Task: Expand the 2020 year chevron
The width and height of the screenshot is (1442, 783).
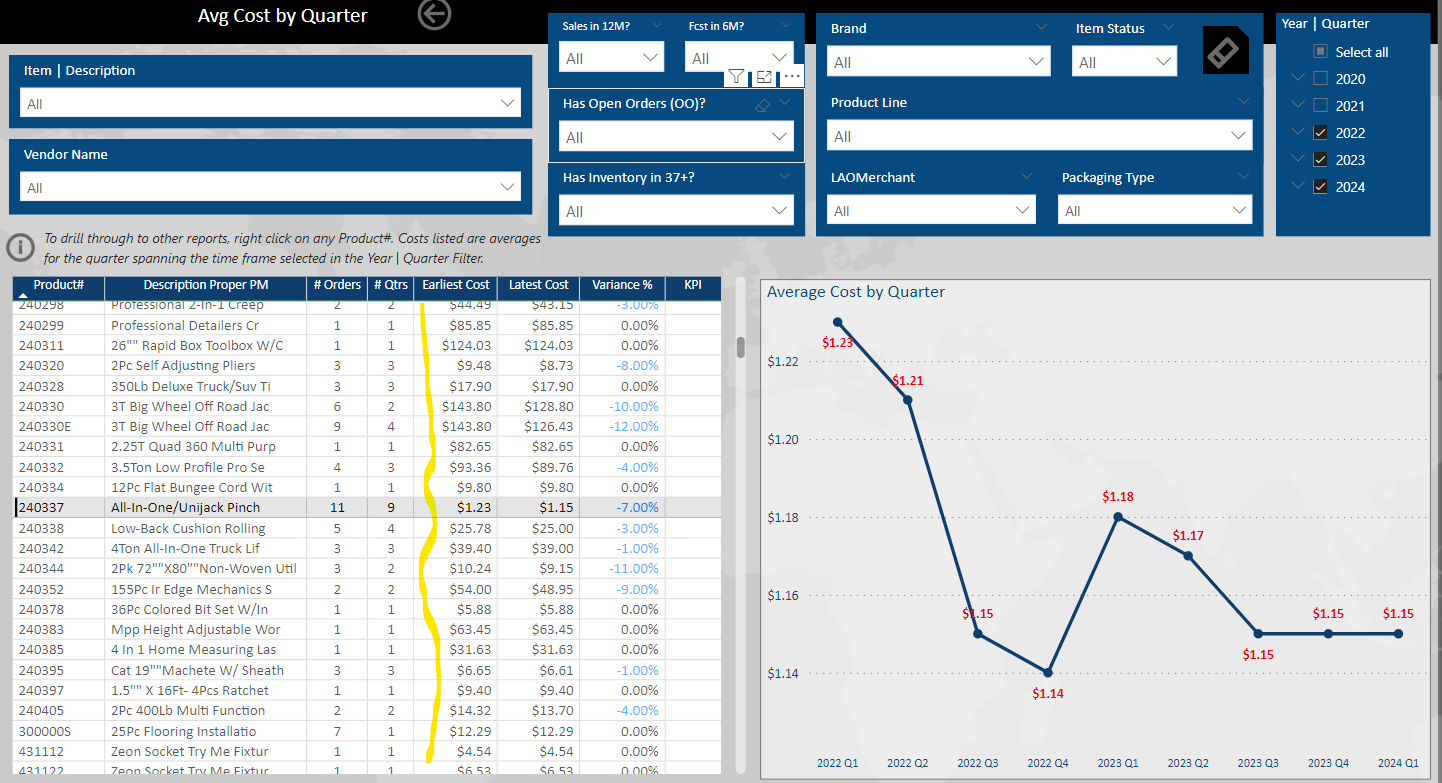Action: click(1298, 78)
